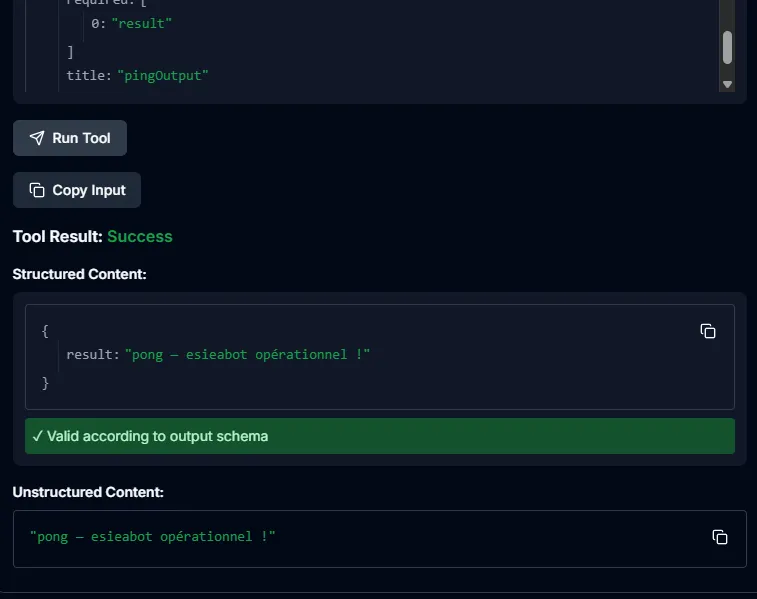Click the 'Valid according to output schema' banner

click(379, 436)
